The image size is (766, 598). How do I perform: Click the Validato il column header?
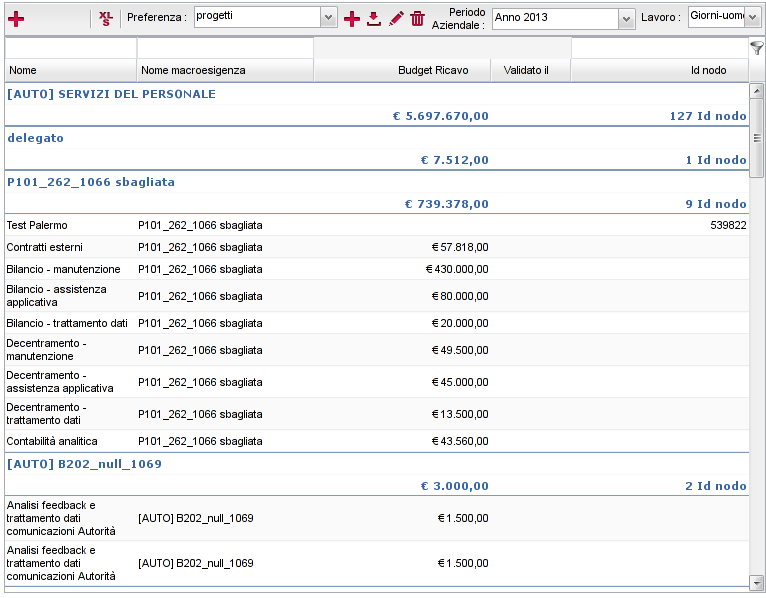point(530,70)
